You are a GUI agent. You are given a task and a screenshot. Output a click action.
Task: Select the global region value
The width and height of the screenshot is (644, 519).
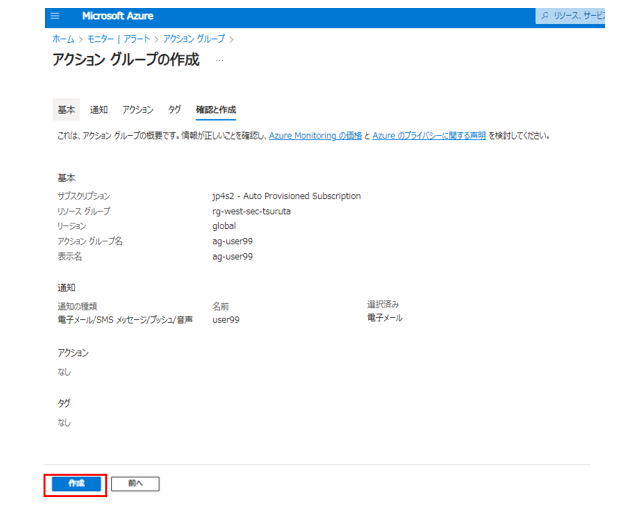click(224, 226)
